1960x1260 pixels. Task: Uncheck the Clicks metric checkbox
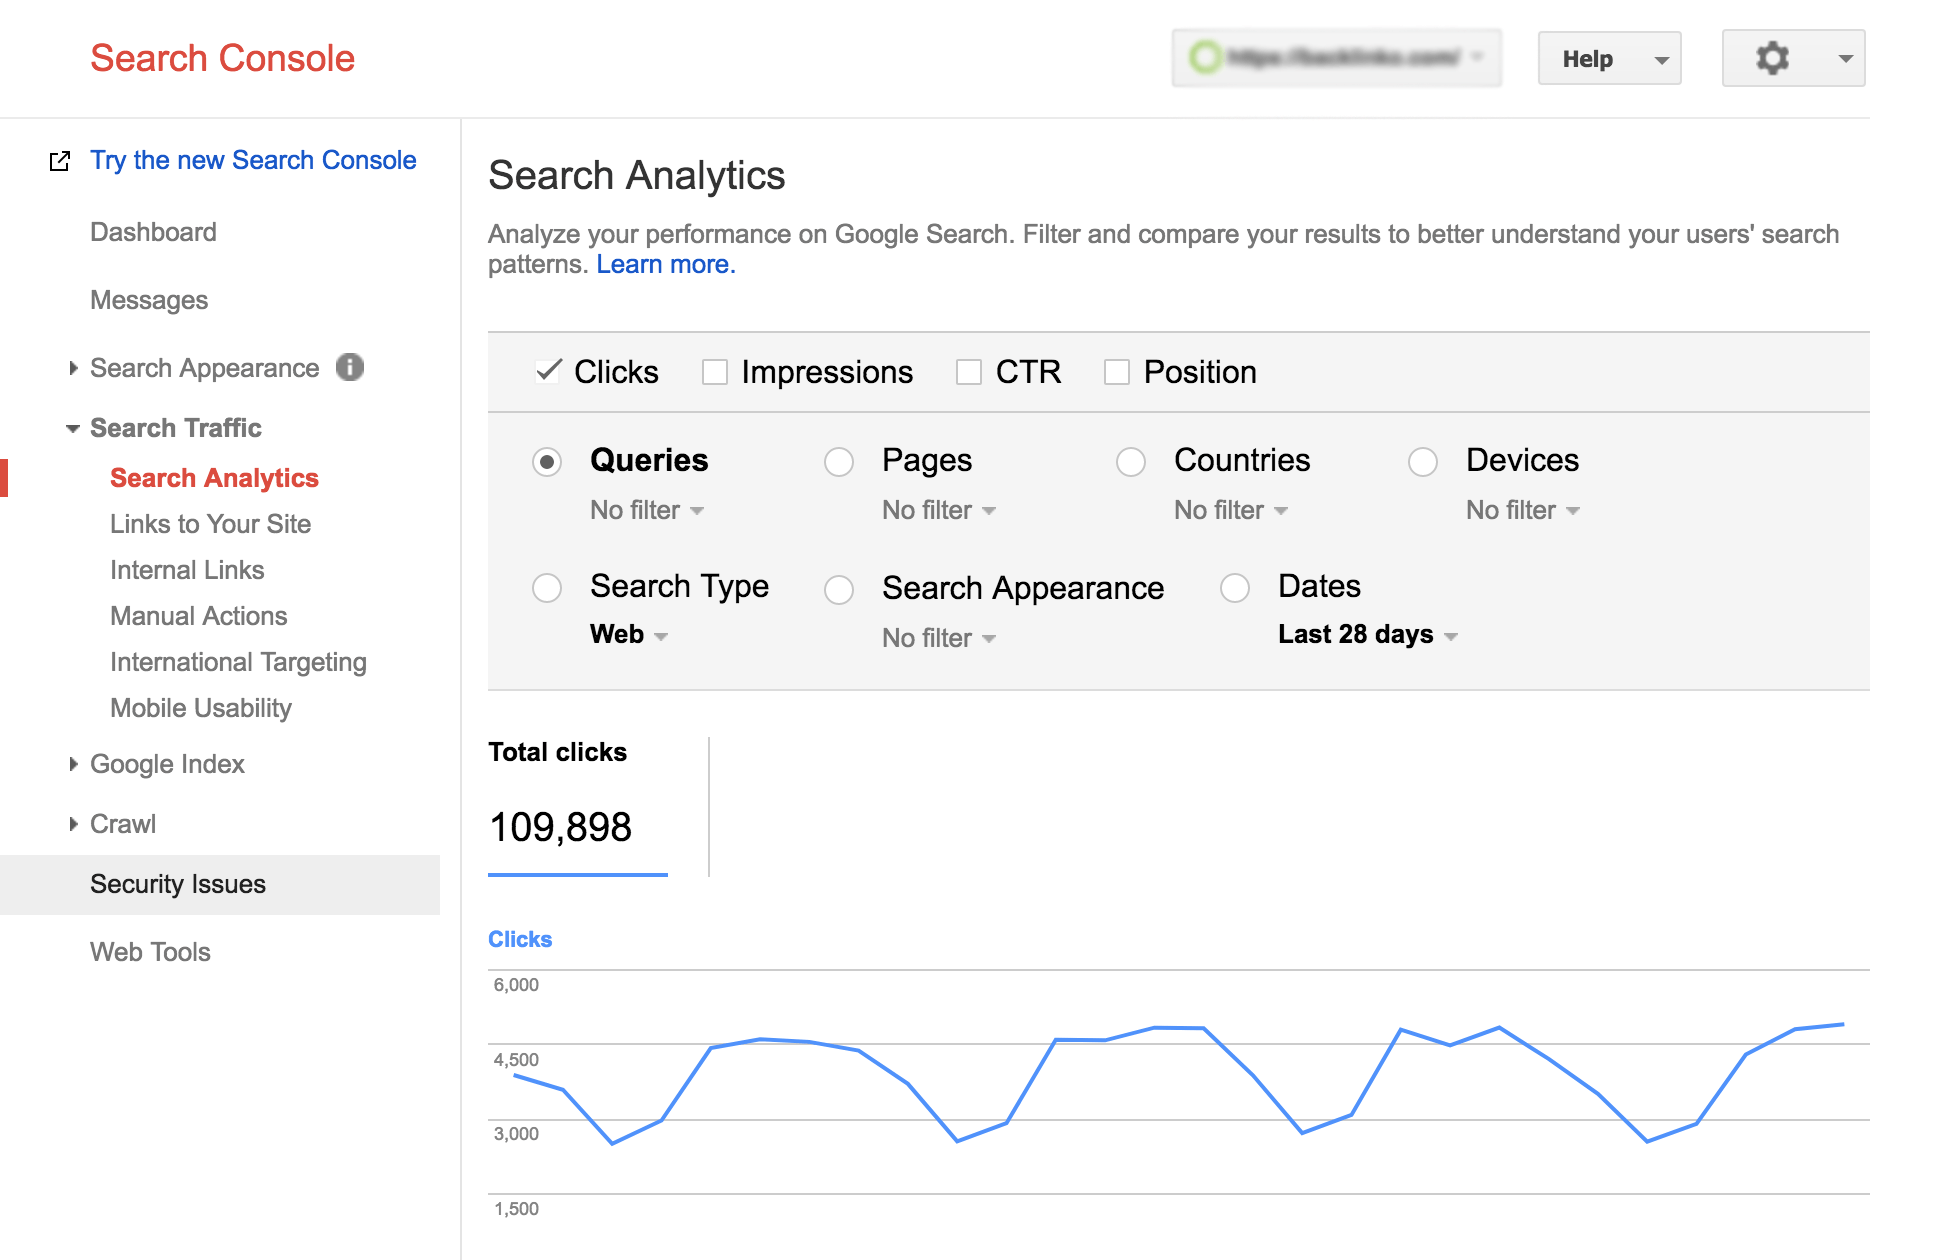click(x=548, y=372)
